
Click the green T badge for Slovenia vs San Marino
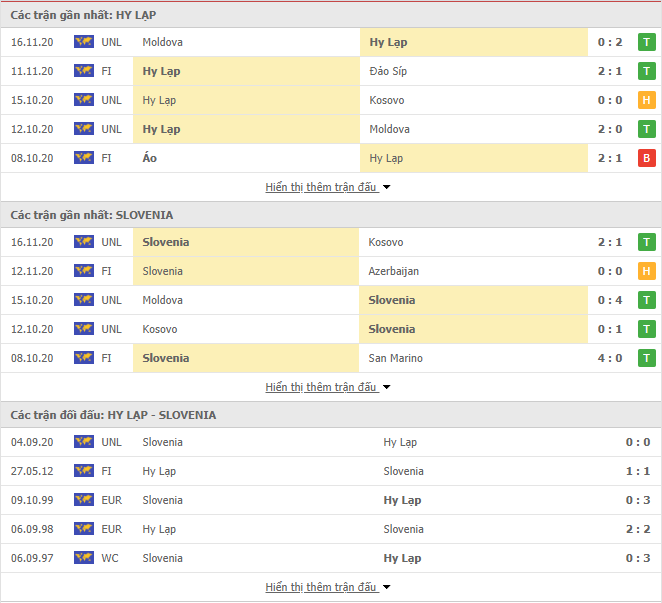coord(646,358)
